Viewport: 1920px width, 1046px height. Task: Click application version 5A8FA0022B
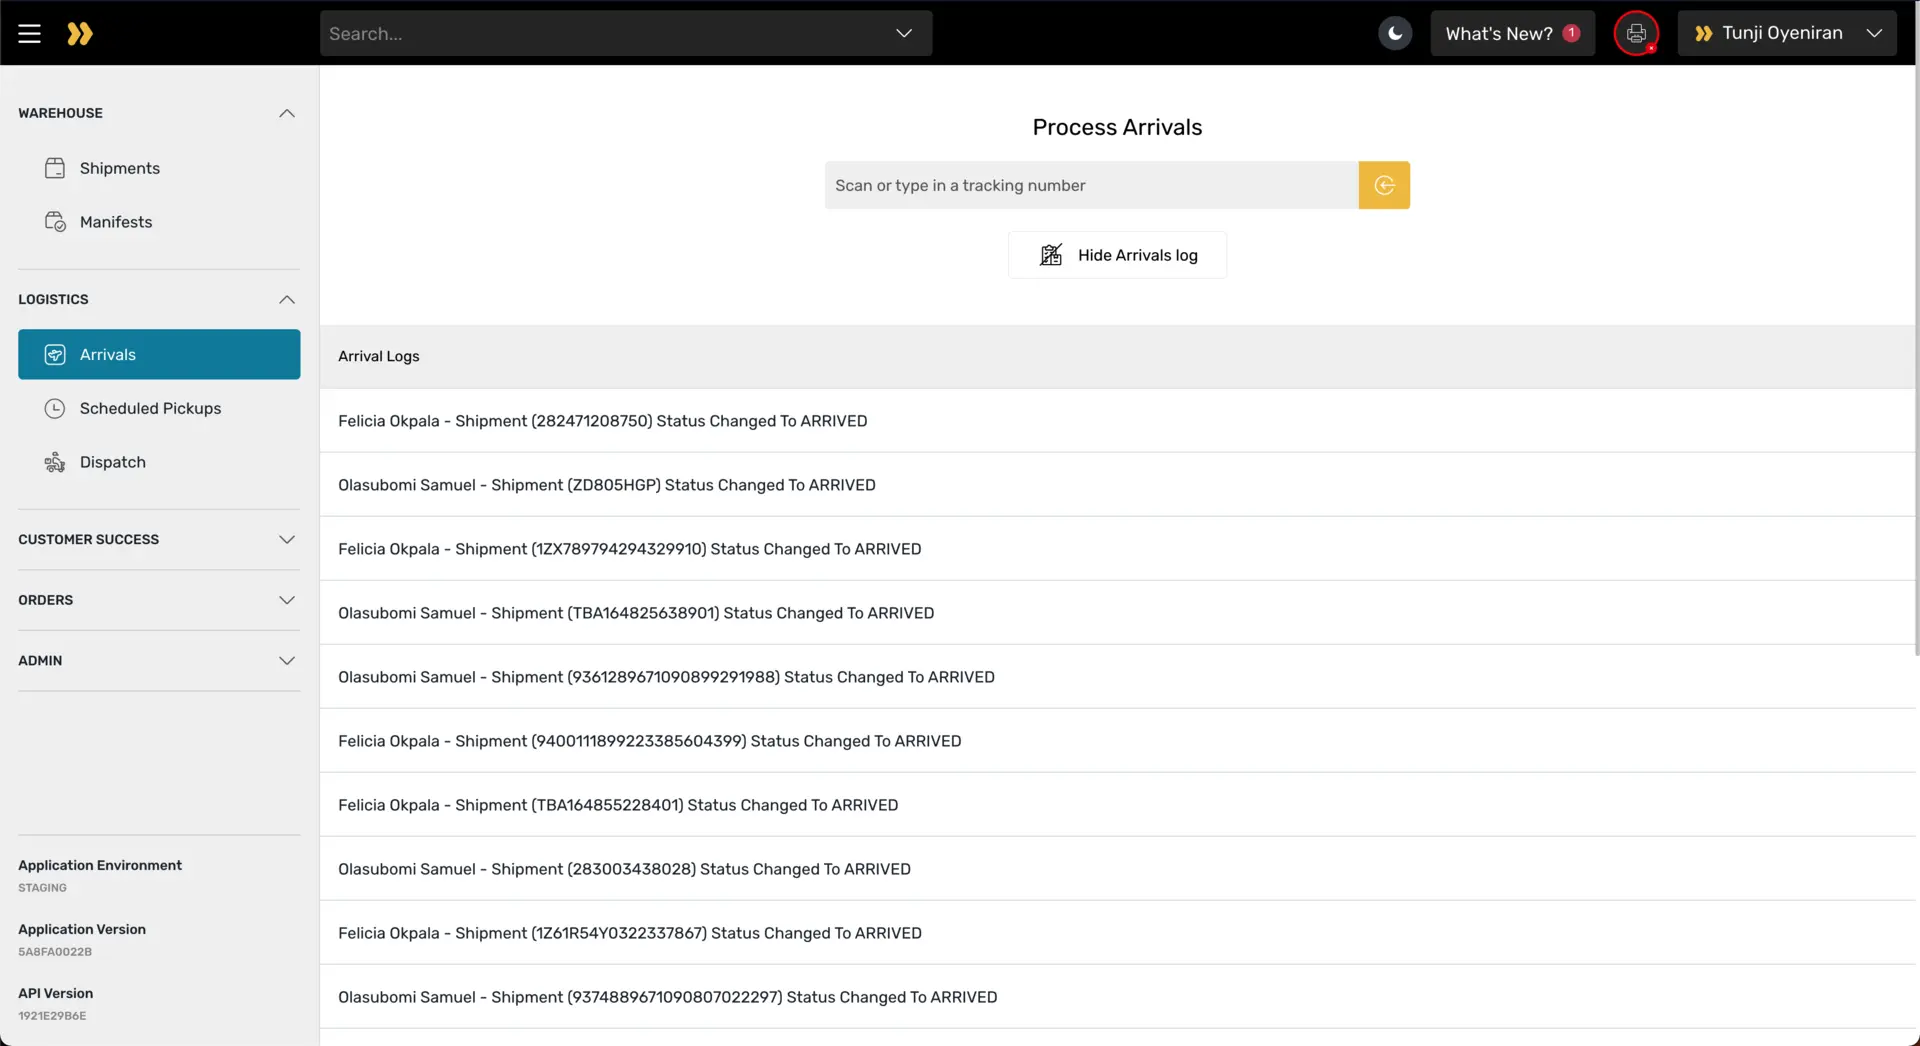click(55, 952)
